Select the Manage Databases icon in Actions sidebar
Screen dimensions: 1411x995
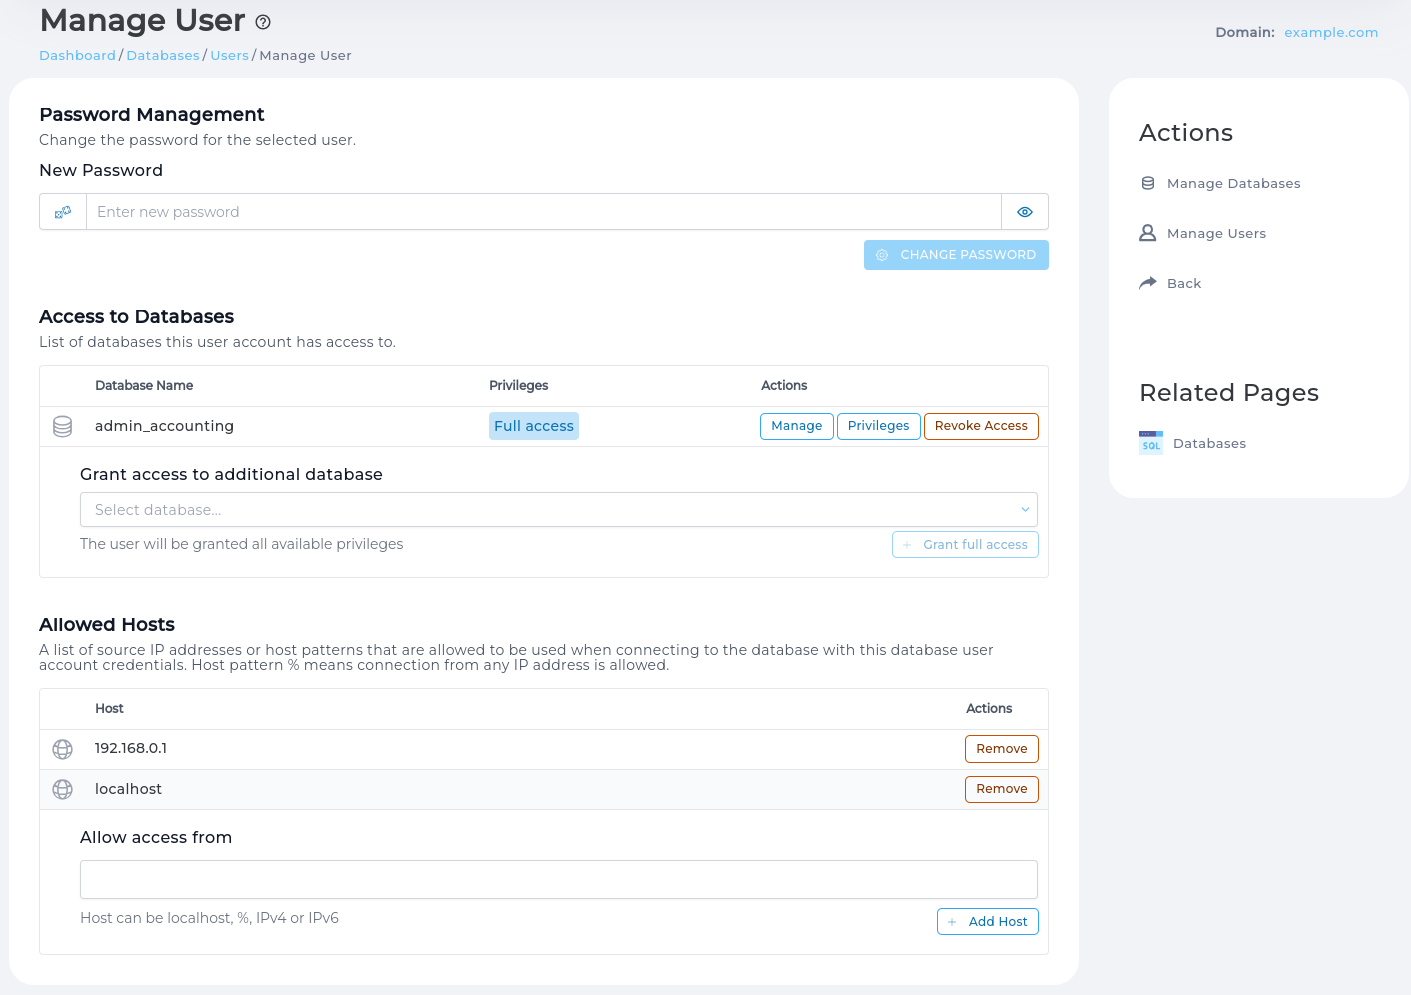1146,183
